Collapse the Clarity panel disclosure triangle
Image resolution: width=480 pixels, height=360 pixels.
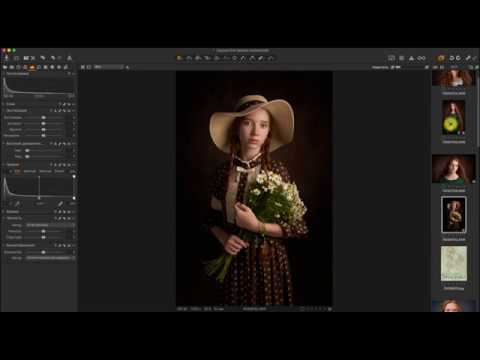coord(4,218)
